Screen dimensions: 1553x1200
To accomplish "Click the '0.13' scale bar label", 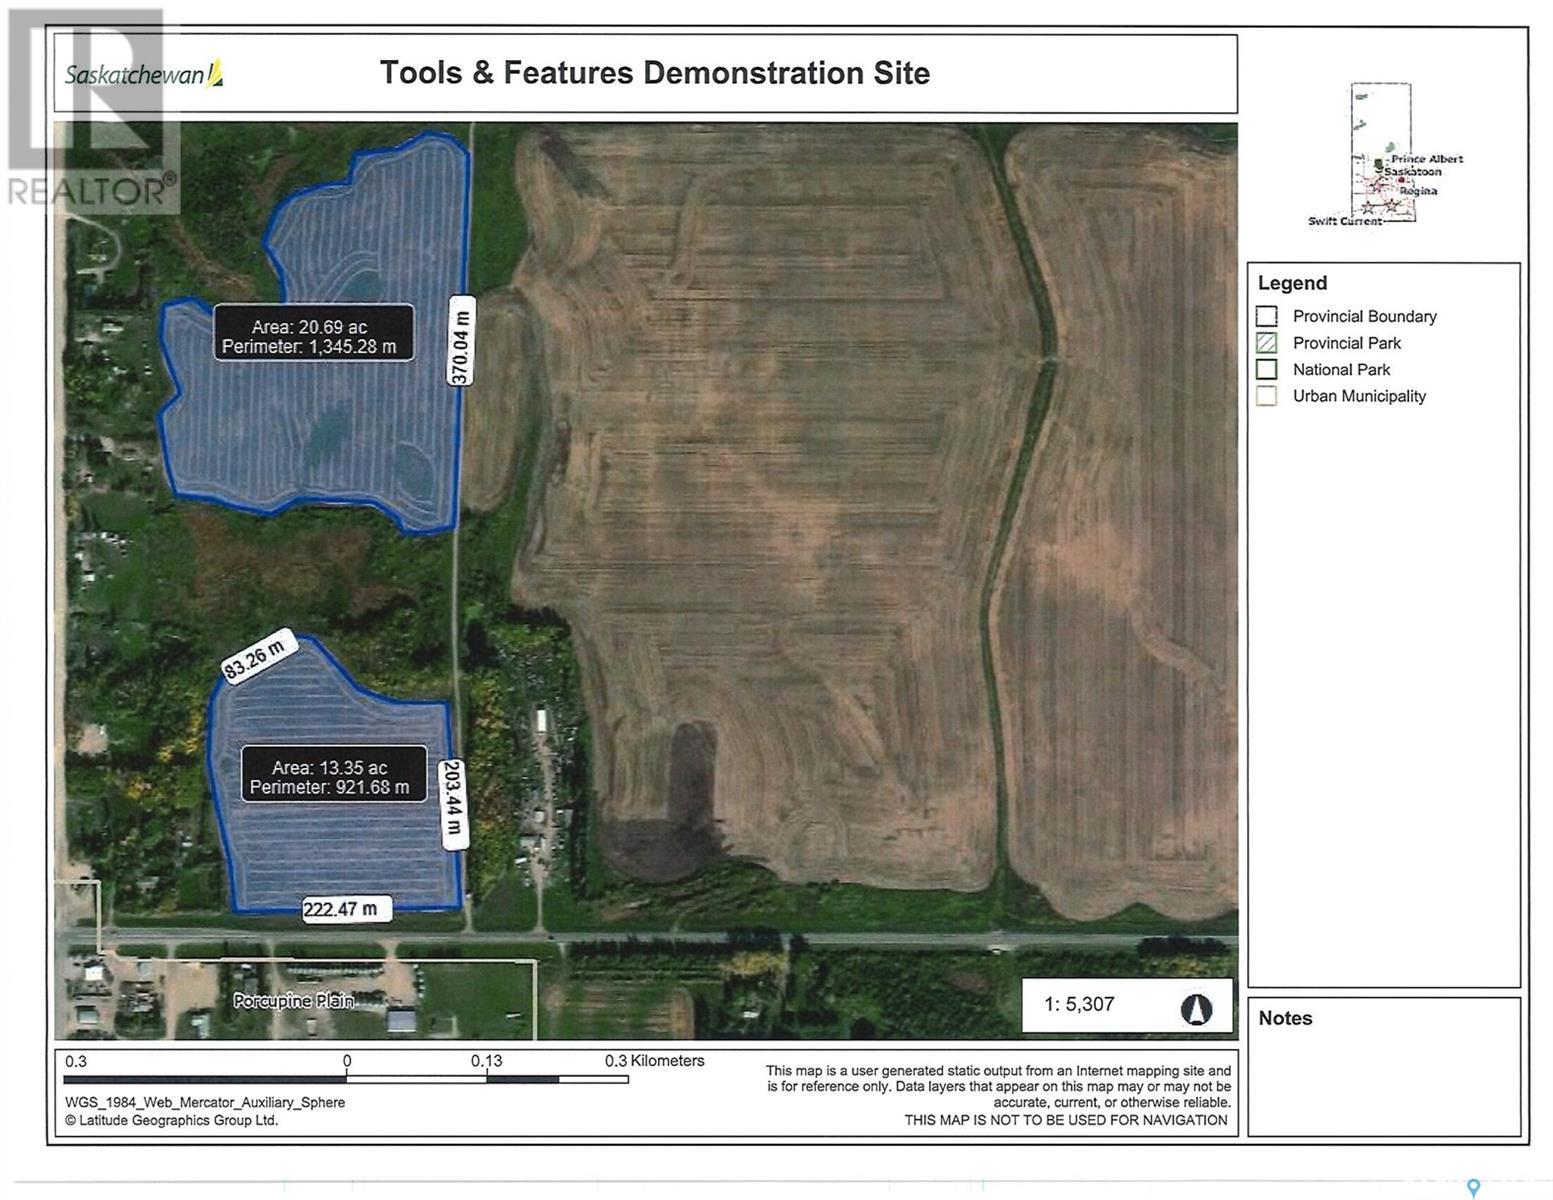I will click(487, 1061).
